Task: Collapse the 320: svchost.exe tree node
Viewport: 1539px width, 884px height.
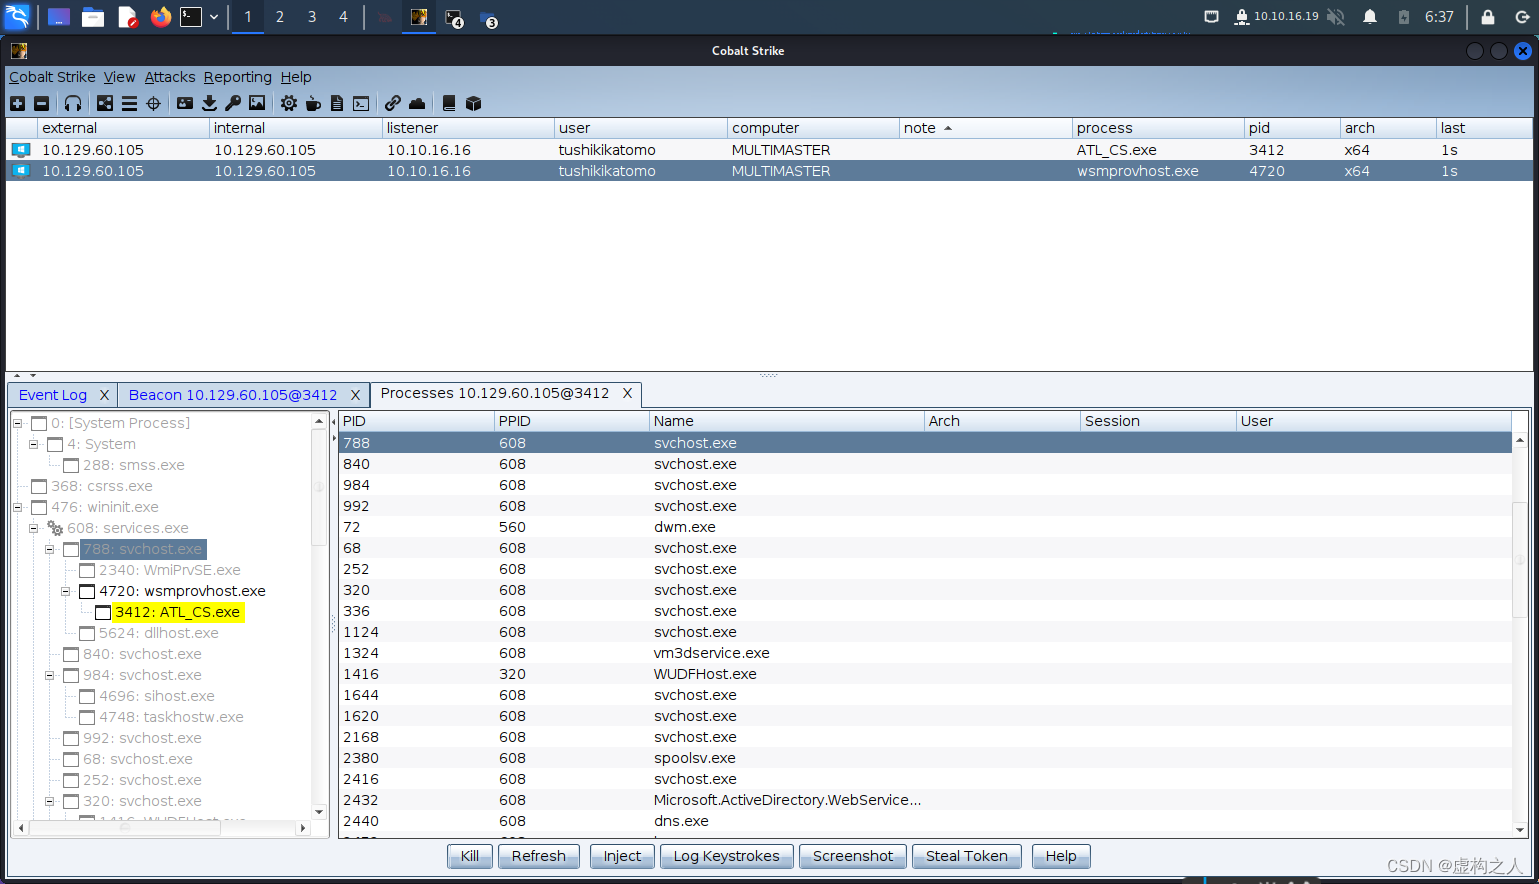Action: [x=49, y=801]
